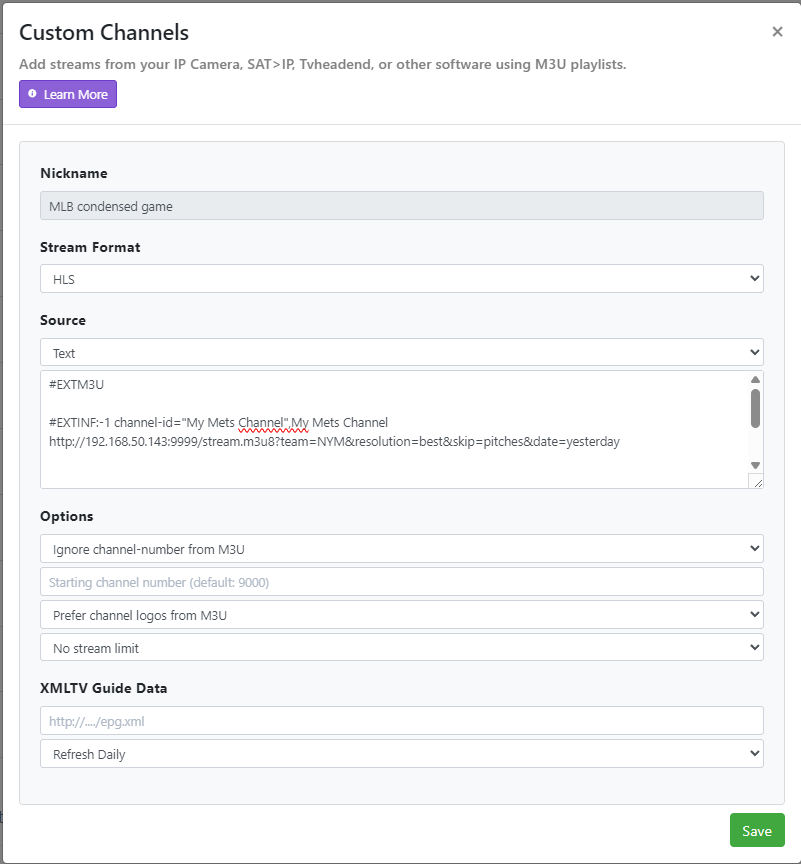Click the Learn More text label
This screenshot has width=801, height=864.
point(76,94)
